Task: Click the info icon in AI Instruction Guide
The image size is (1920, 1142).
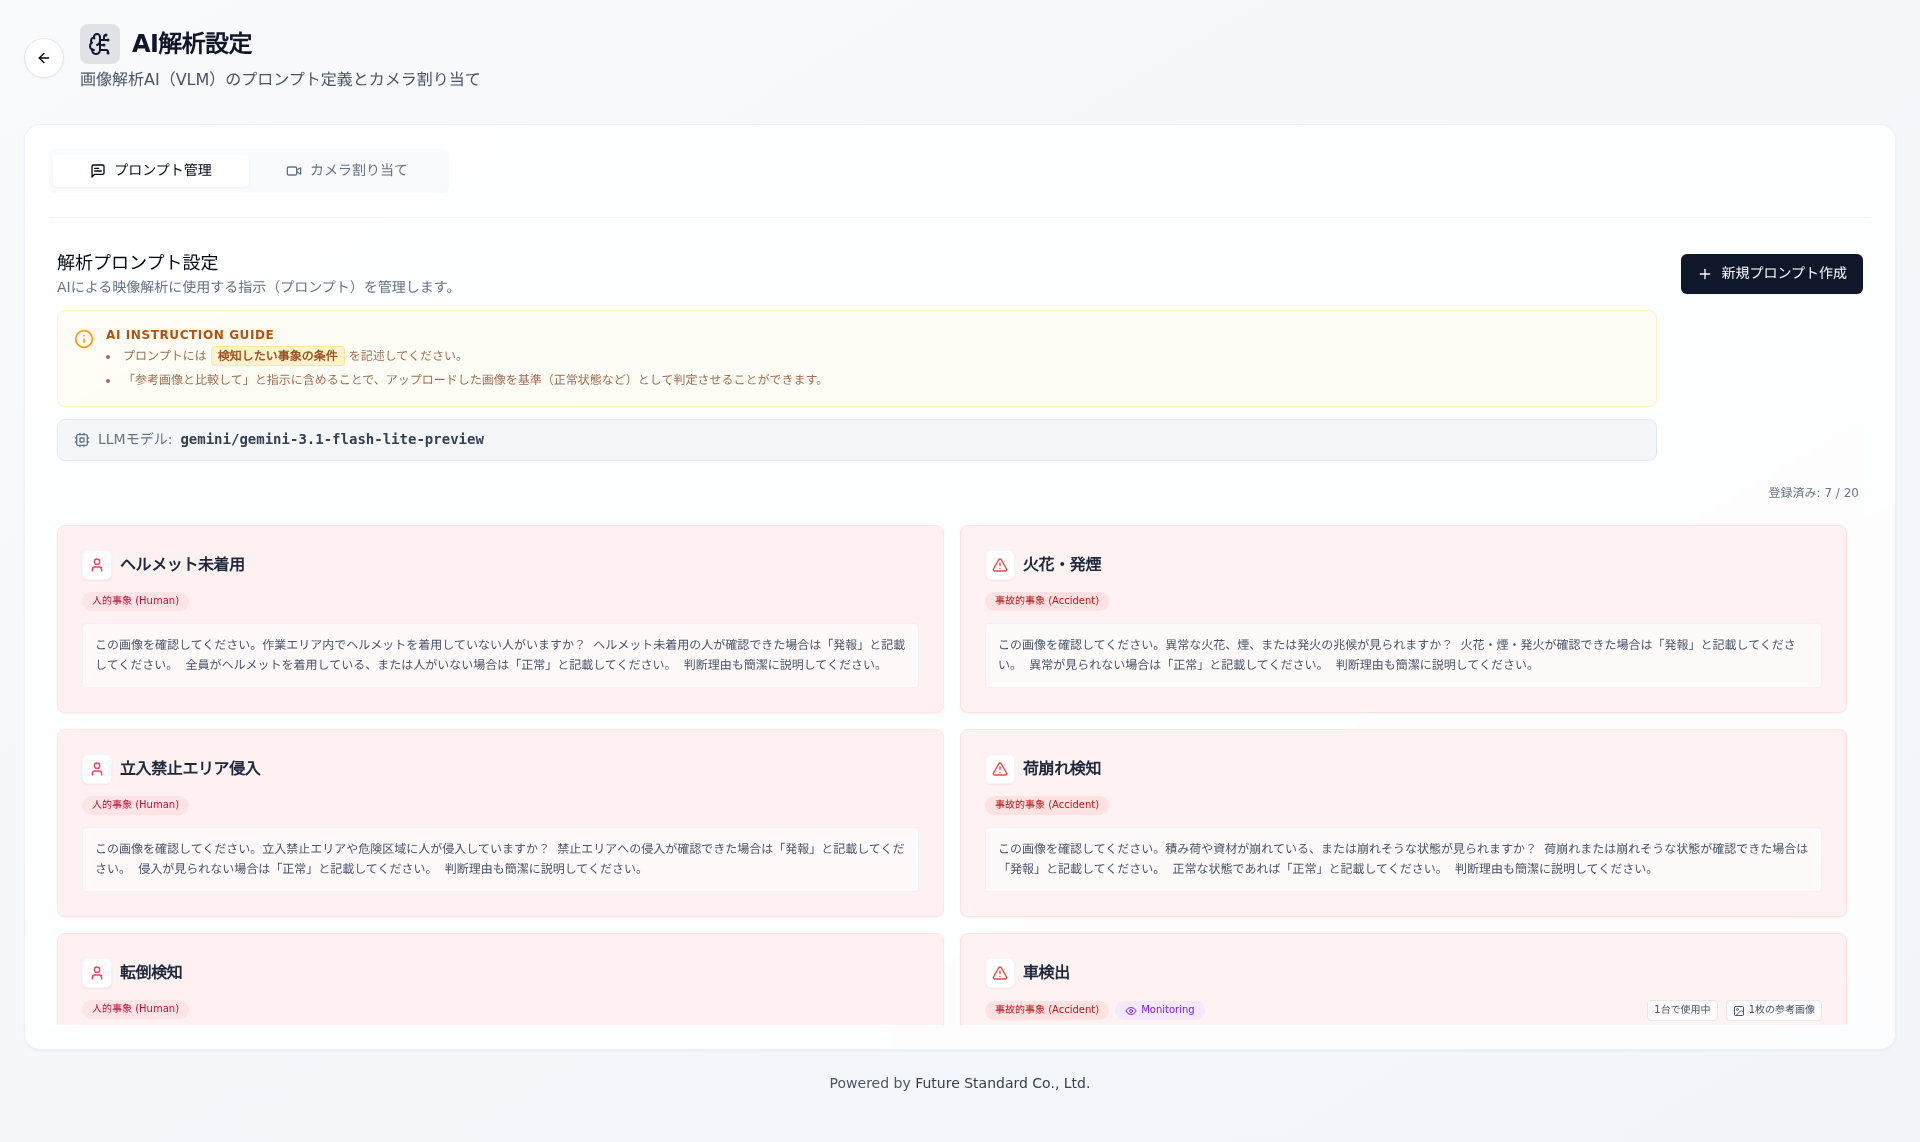Action: pyautogui.click(x=84, y=339)
